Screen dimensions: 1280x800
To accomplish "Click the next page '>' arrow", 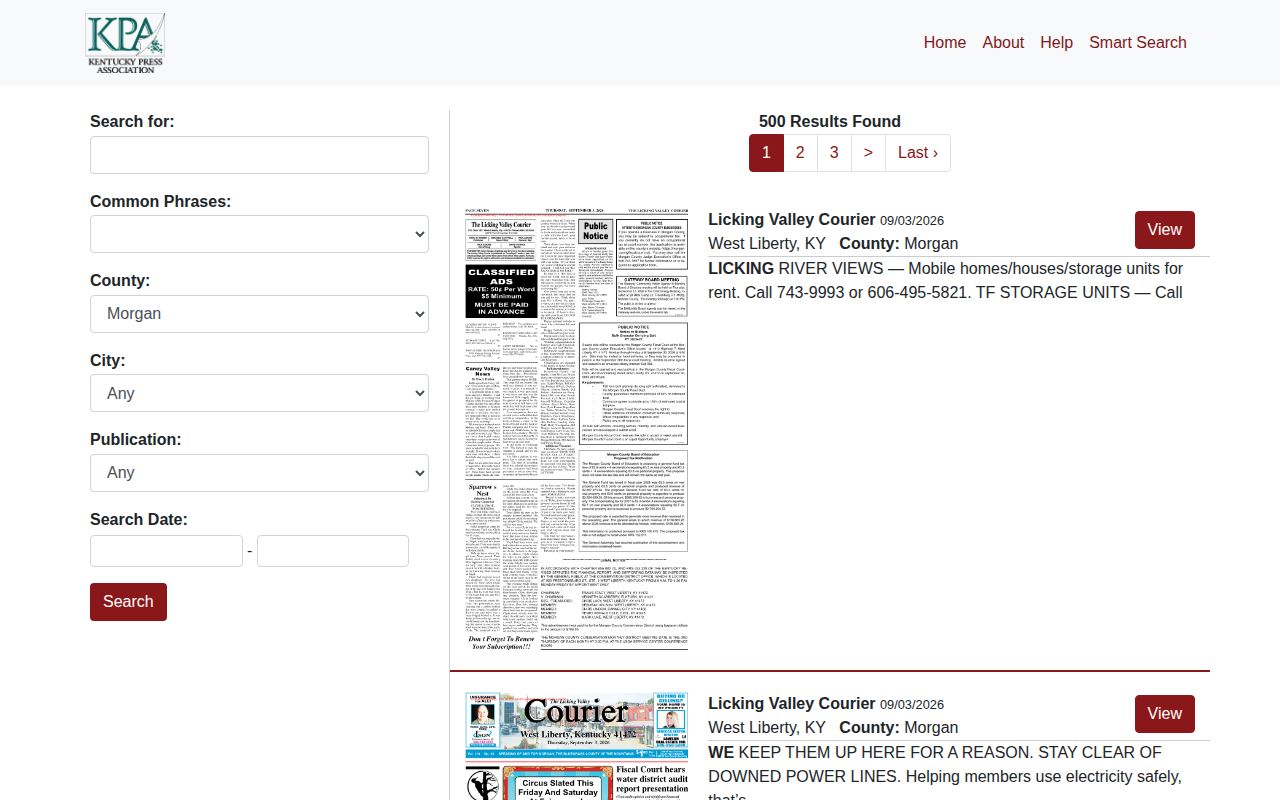I will point(868,153).
